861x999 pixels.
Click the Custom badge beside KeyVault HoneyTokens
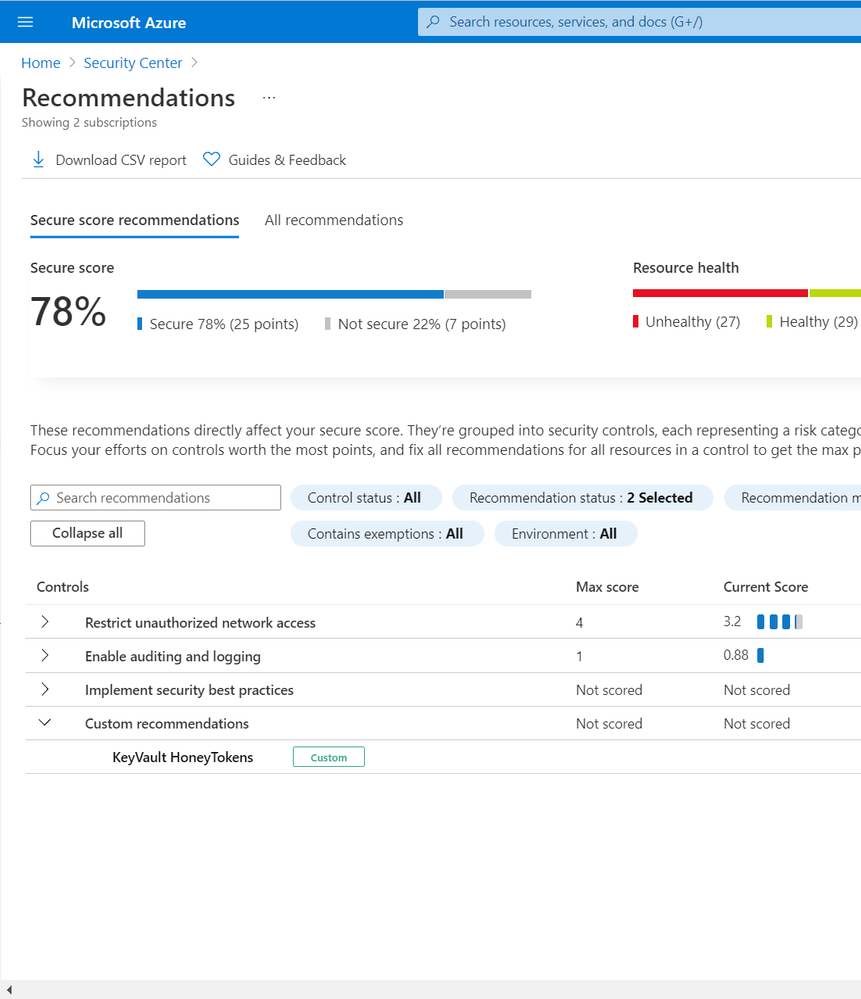click(x=328, y=758)
